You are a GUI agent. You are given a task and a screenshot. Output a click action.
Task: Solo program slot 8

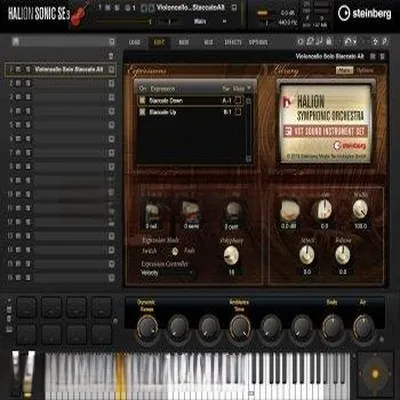28,166
